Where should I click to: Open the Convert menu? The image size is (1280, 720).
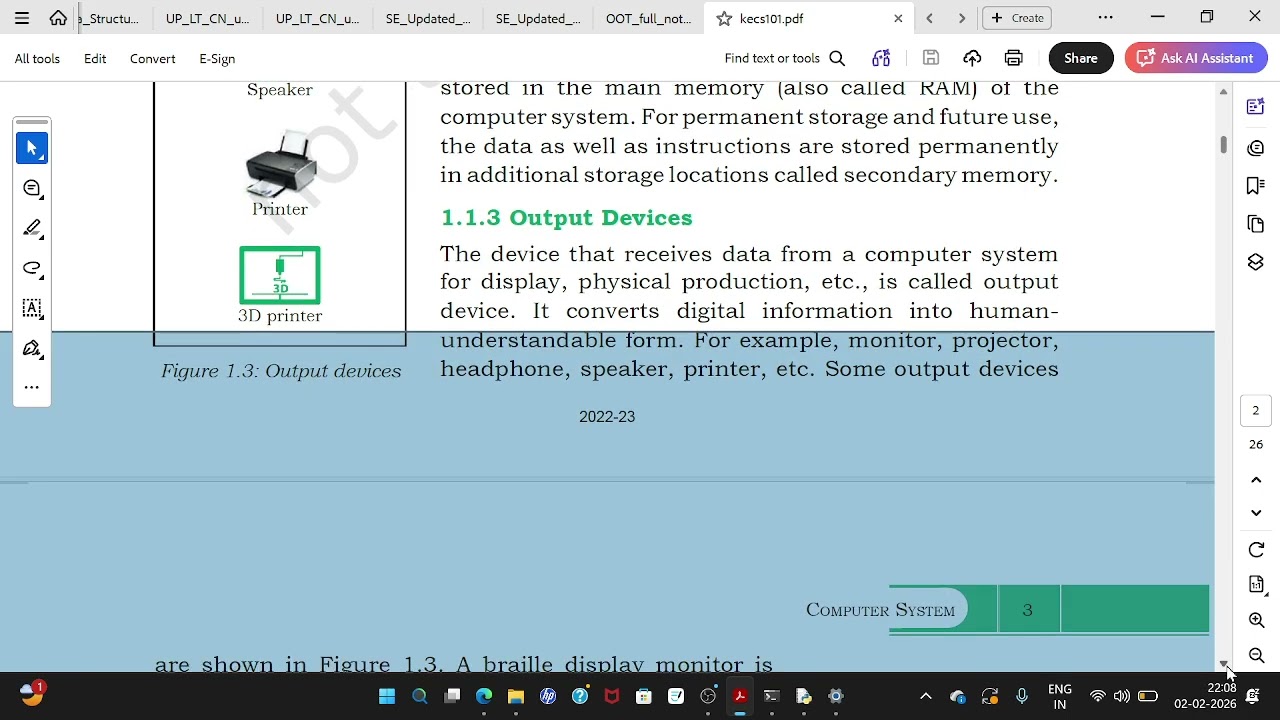[x=152, y=58]
